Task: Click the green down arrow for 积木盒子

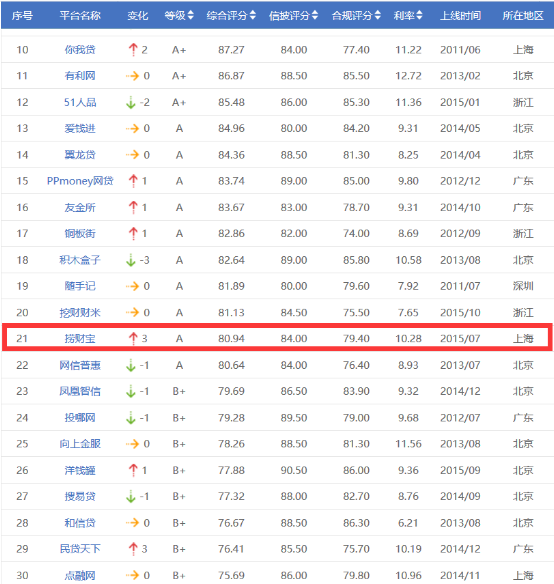Action: tap(131, 260)
